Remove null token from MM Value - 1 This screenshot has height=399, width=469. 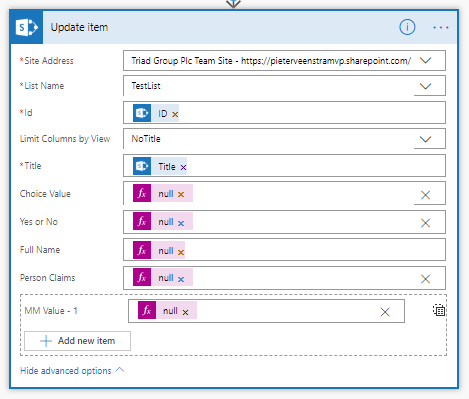[185, 312]
